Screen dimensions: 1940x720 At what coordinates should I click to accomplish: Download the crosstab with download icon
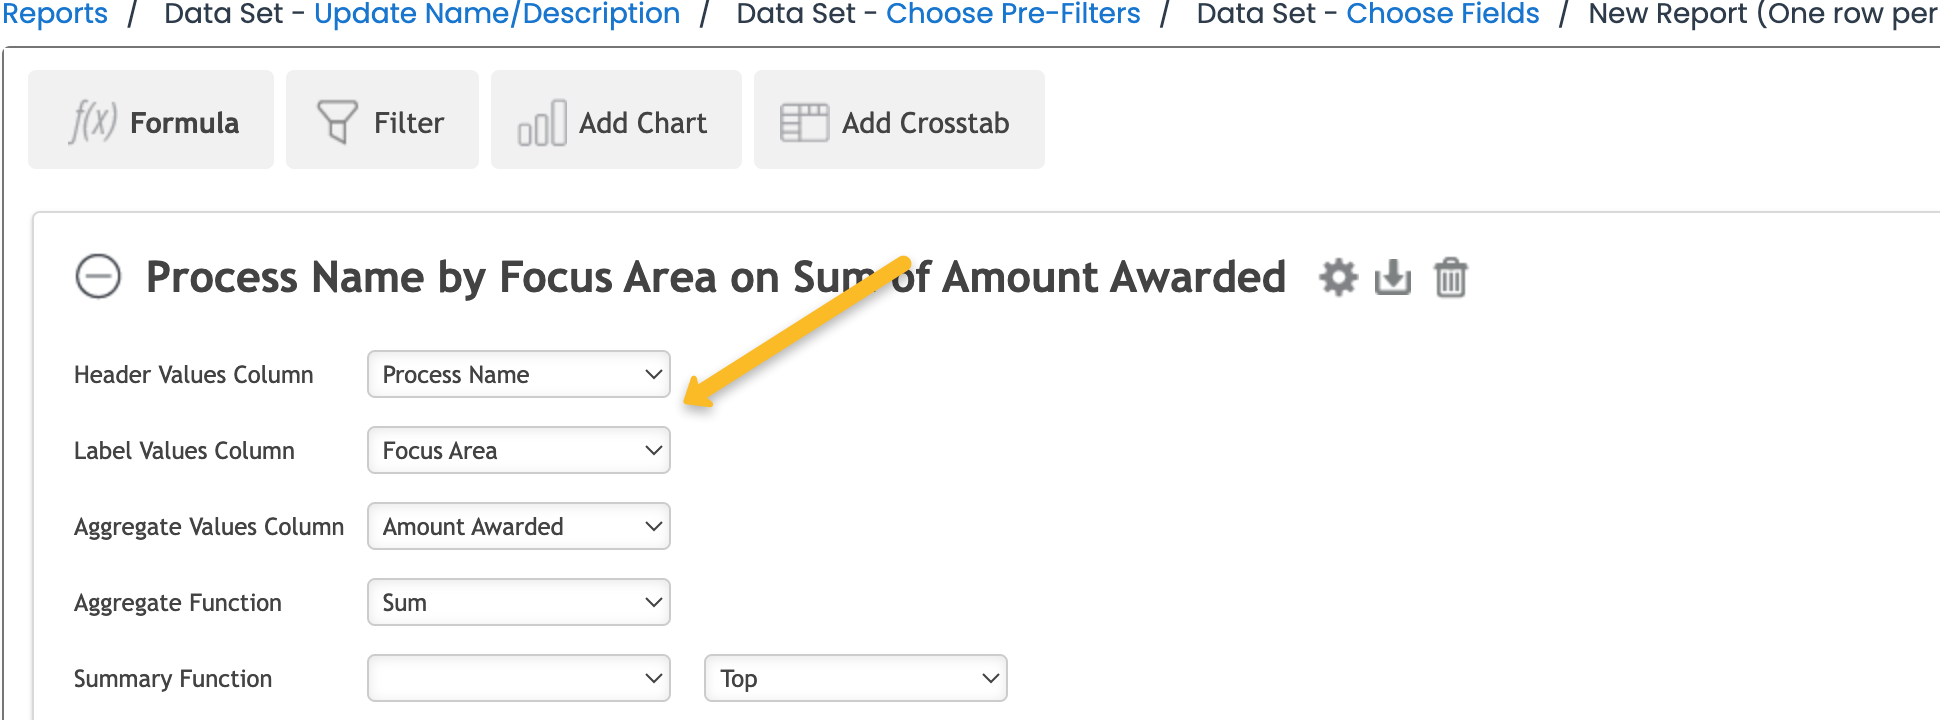click(x=1393, y=277)
